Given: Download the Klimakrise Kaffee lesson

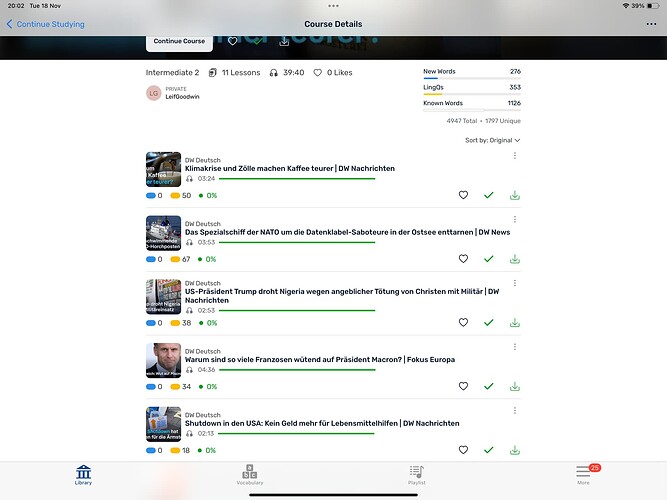Looking at the screenshot, I should (x=515, y=195).
